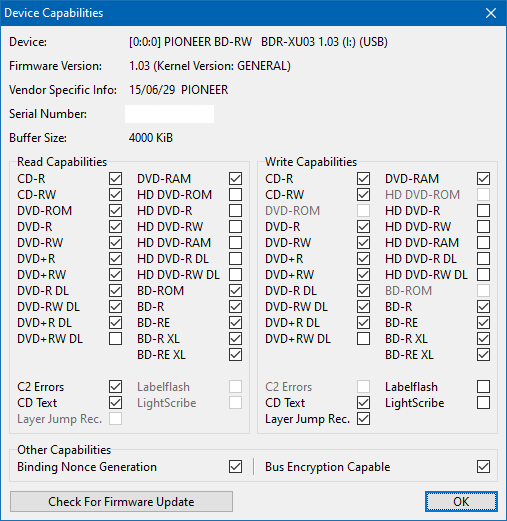The width and height of the screenshot is (507, 521).
Task: Click the 4000 KiB buffer size value
Action: point(151,138)
